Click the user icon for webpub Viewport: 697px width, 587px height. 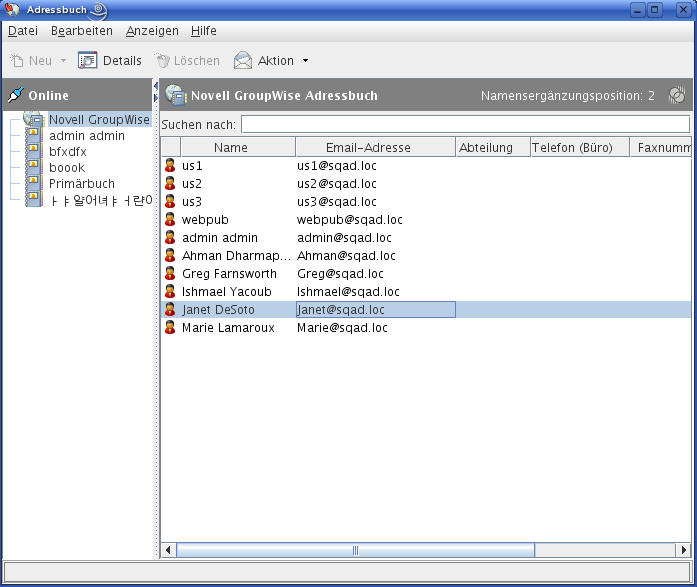tap(170, 219)
